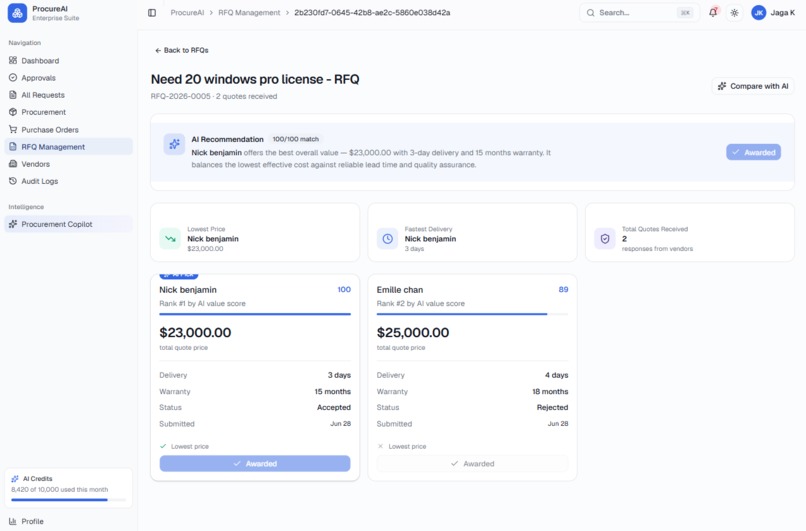Screen dimensions: 806x531
Task: Click the top pick badge on Nick's card
Action: (x=179, y=276)
